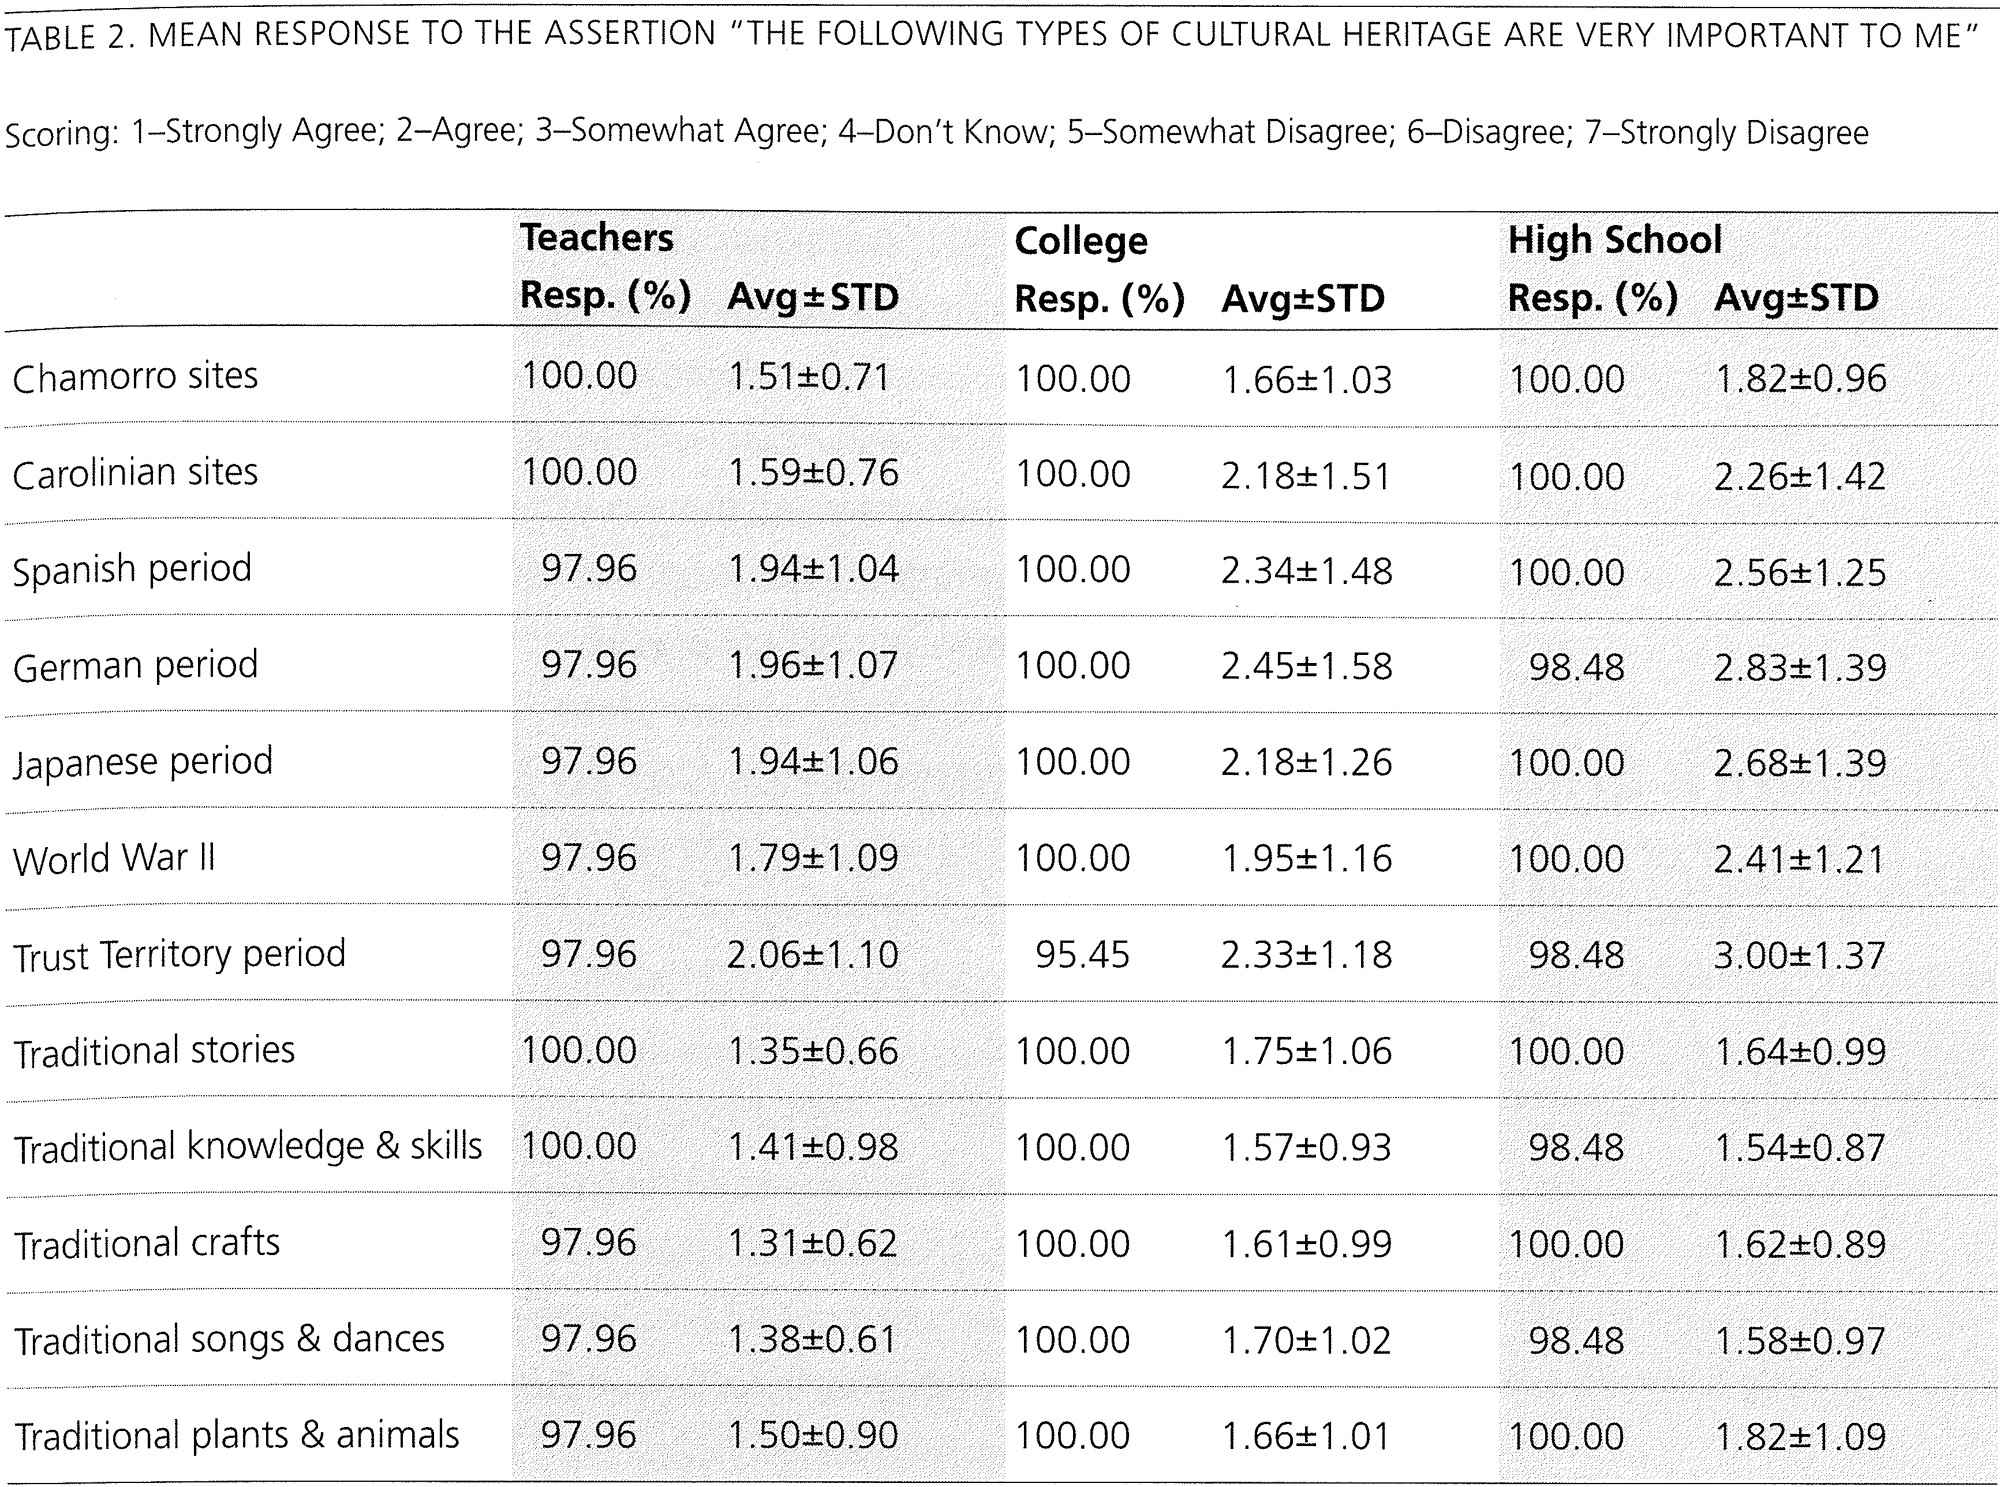Select Traditional songs & dances label
The height and width of the screenshot is (1487, 2000).
pos(229,1339)
